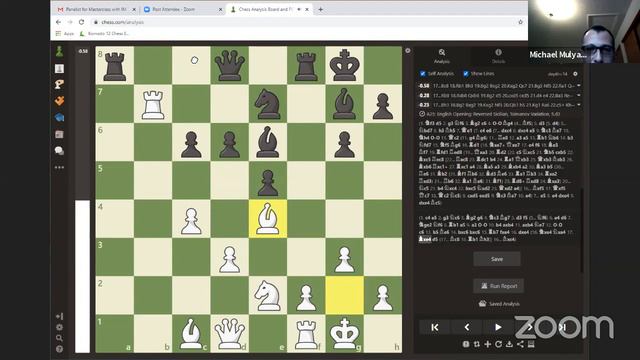640x360 pixels.
Task: Select the white bishop on e4
Action: coord(268,219)
